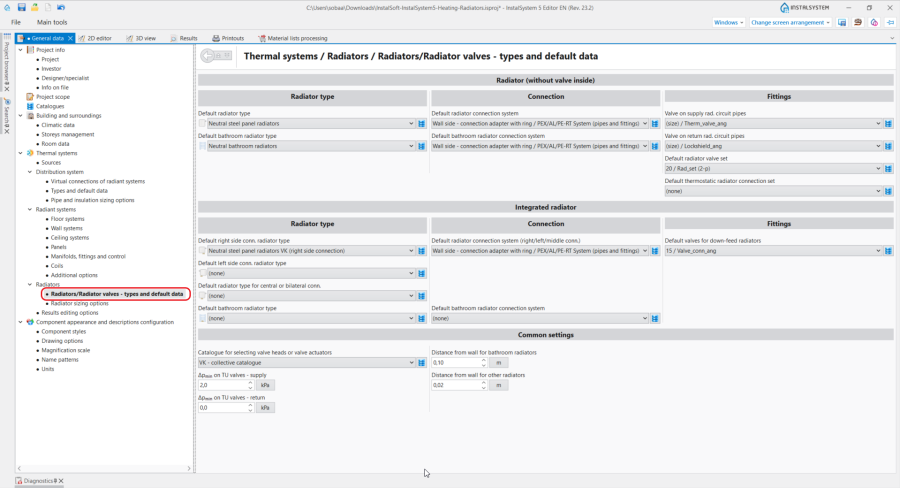Switch to the Printouts tab
This screenshot has height=488, width=900.
[228, 38]
